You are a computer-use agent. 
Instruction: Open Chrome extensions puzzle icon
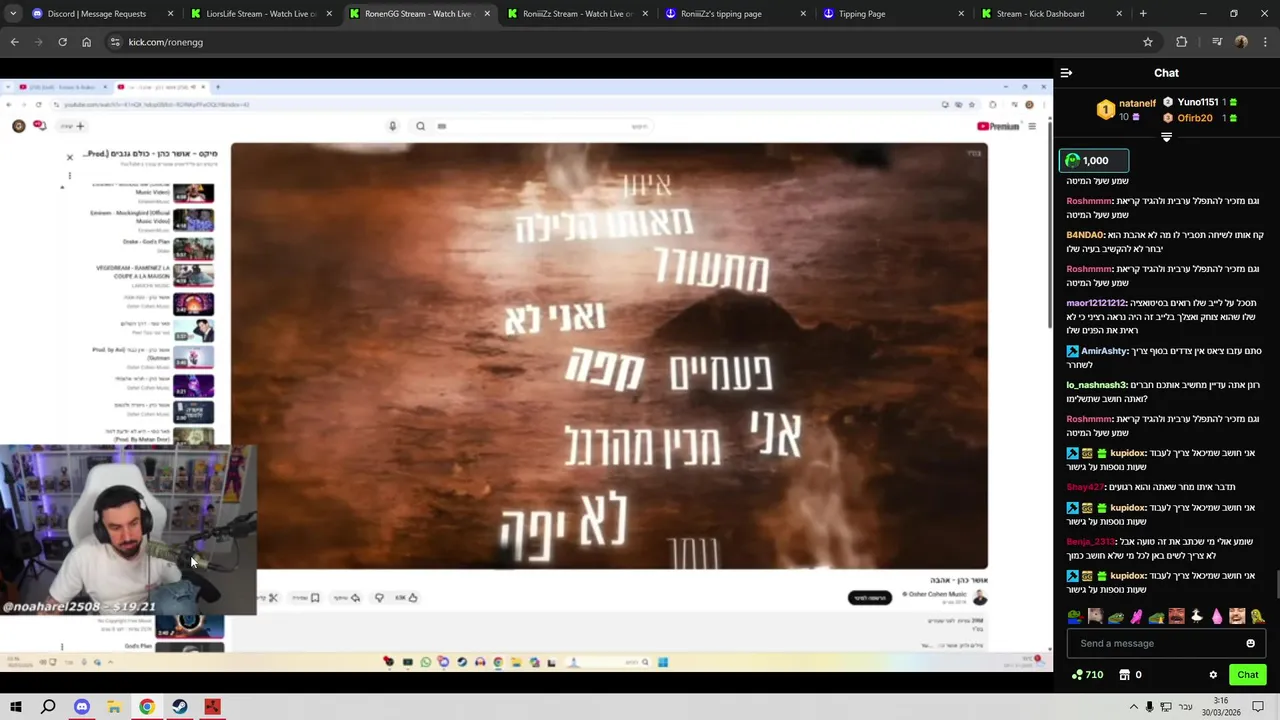click(1181, 42)
